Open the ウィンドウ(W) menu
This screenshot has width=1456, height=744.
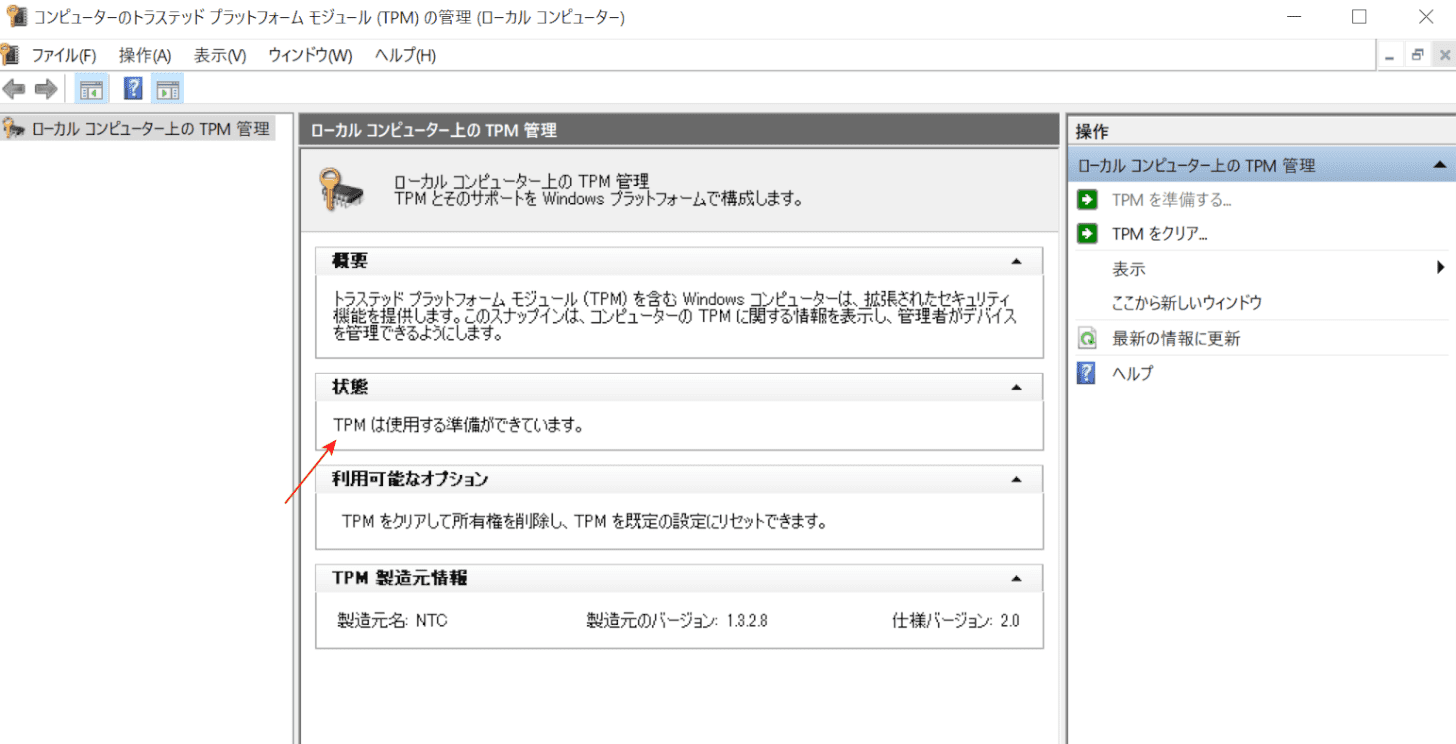(x=310, y=56)
